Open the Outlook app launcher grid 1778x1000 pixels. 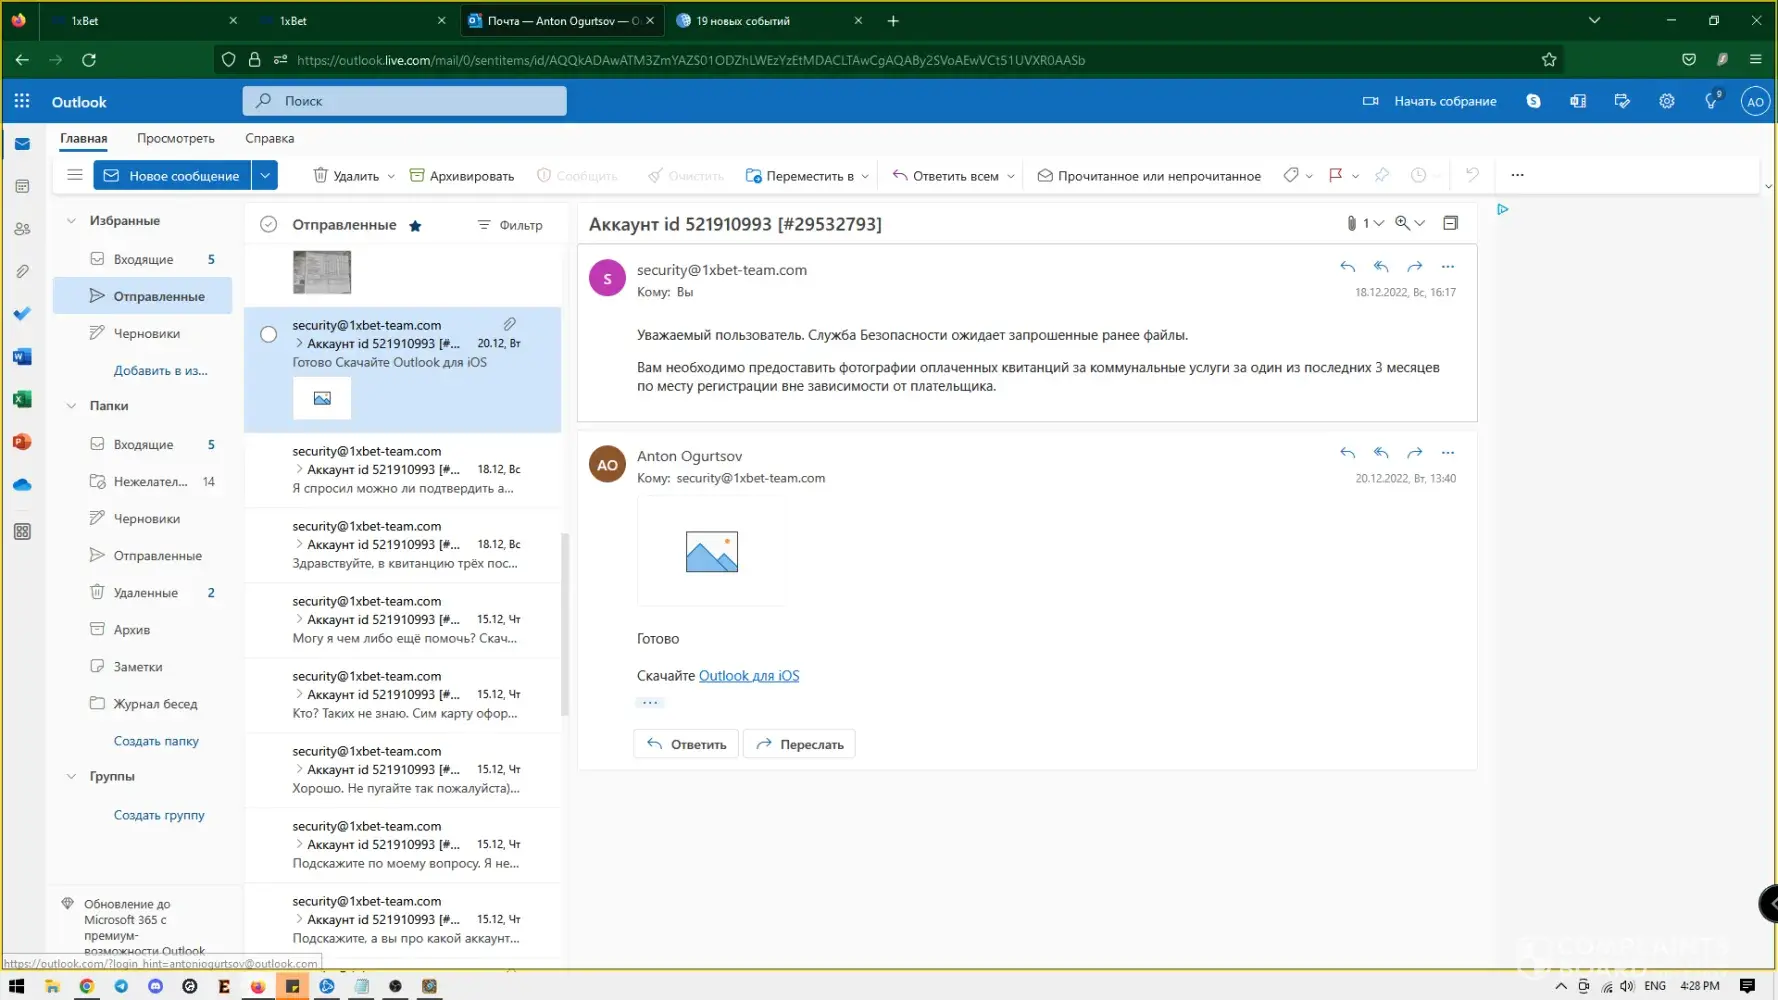(x=22, y=101)
